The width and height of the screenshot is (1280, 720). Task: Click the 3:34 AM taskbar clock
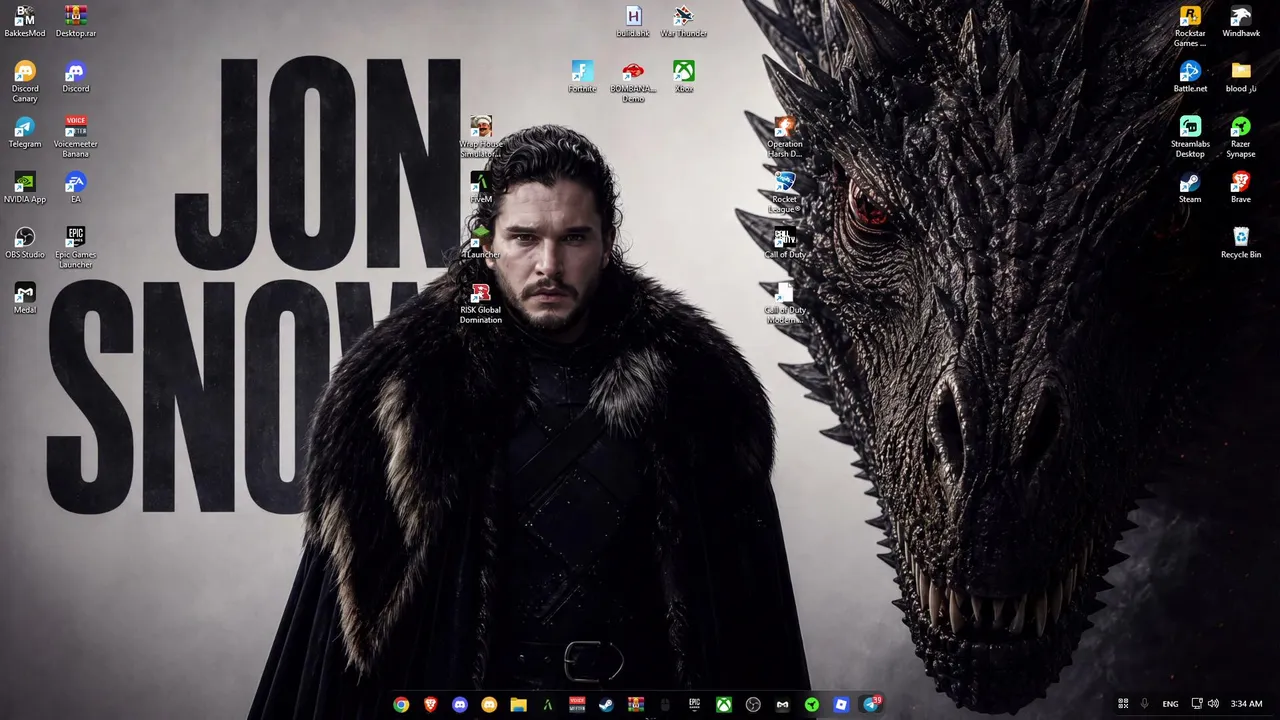(1246, 704)
